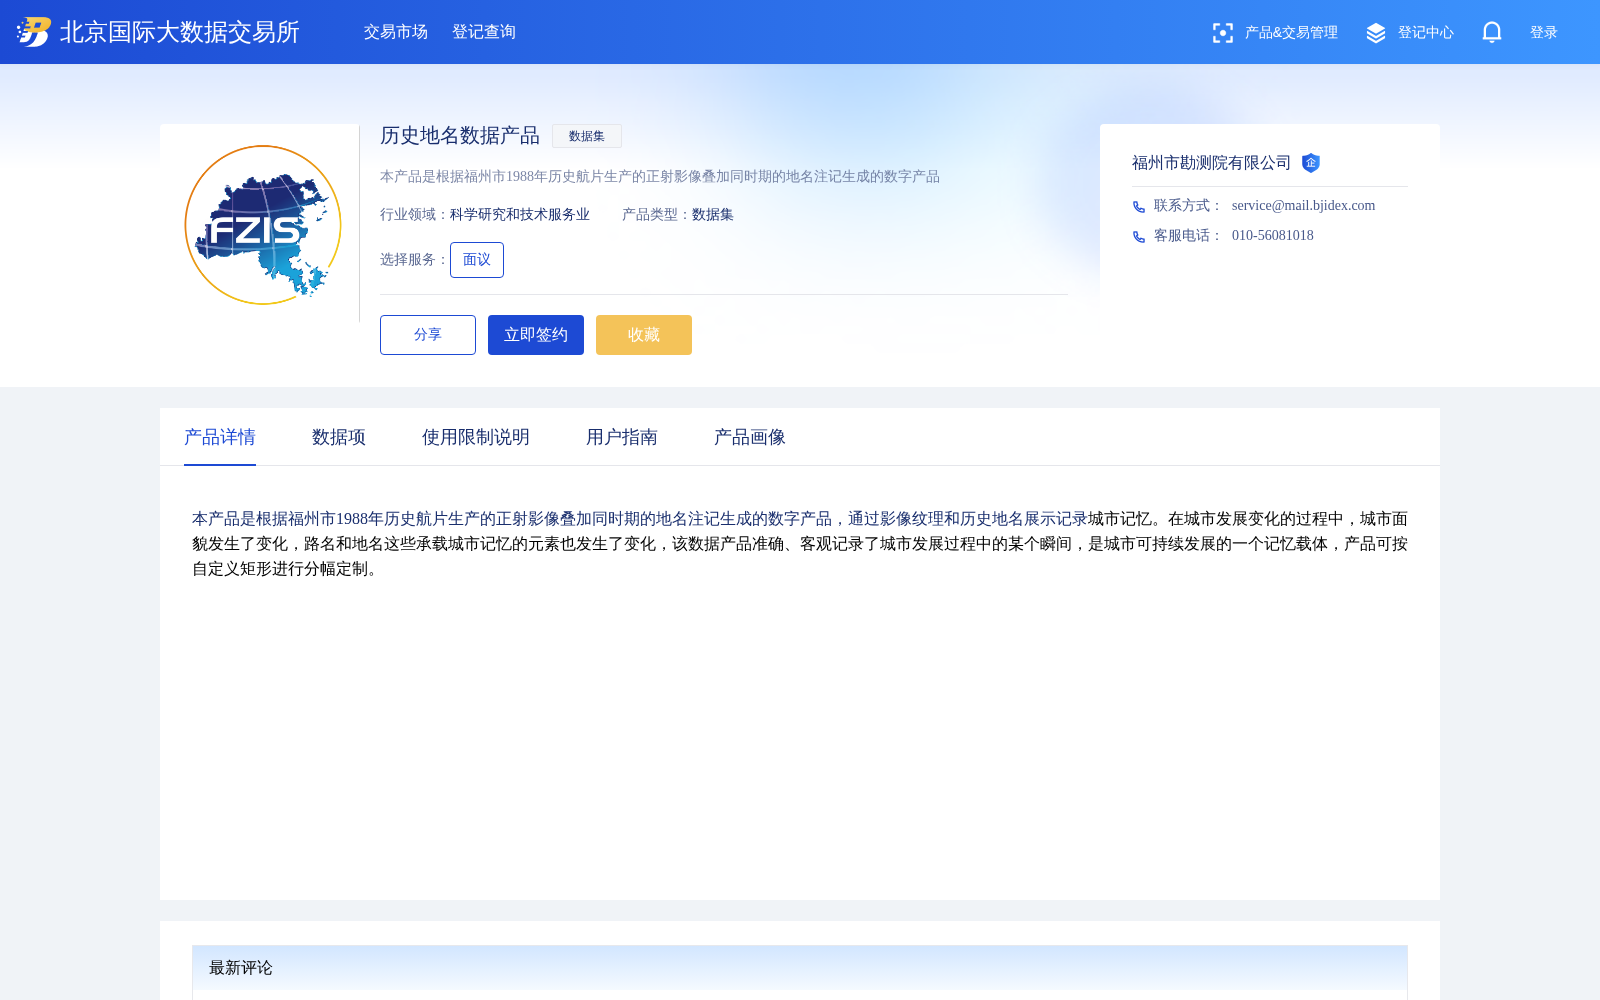Click the 登记中心 layers icon
This screenshot has width=1600, height=1000.
point(1376,33)
